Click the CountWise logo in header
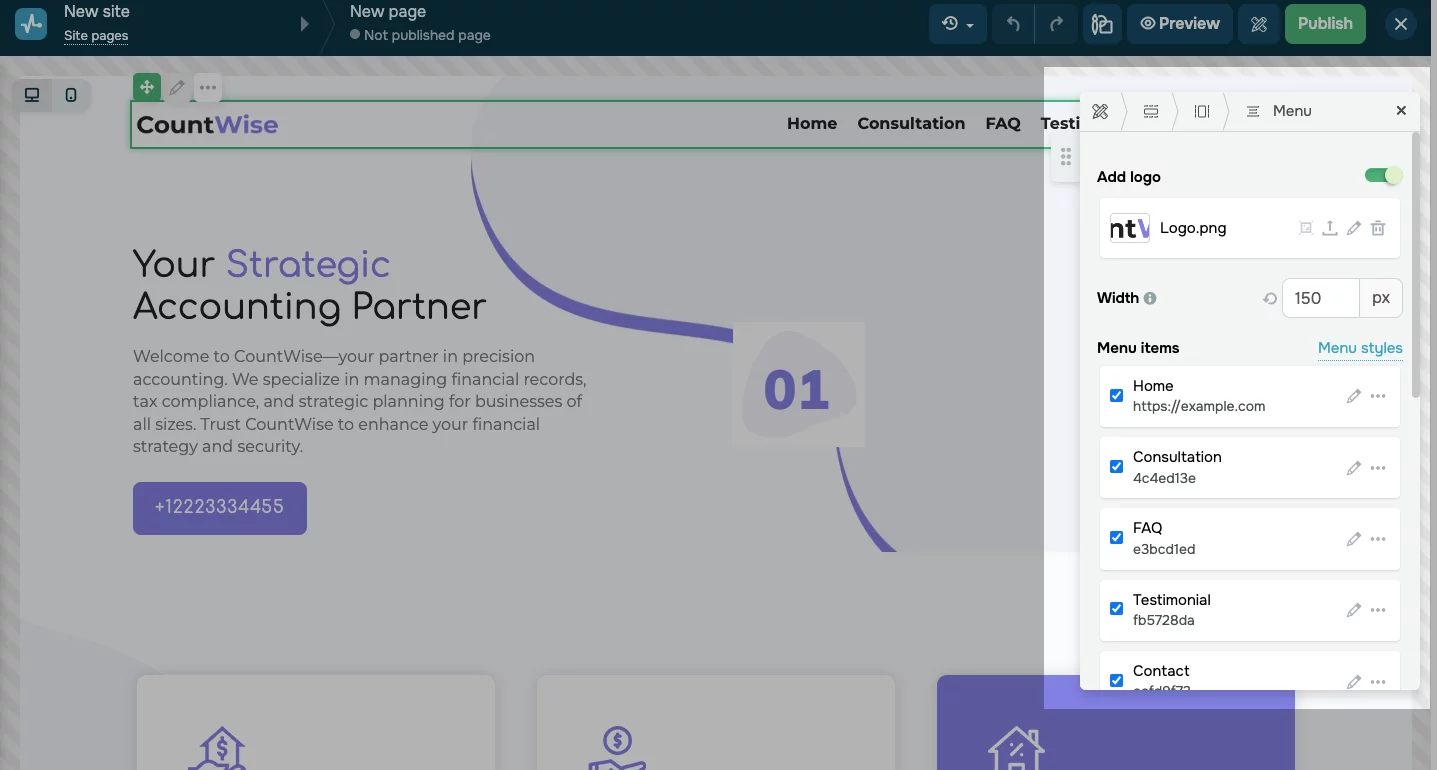 tap(208, 125)
